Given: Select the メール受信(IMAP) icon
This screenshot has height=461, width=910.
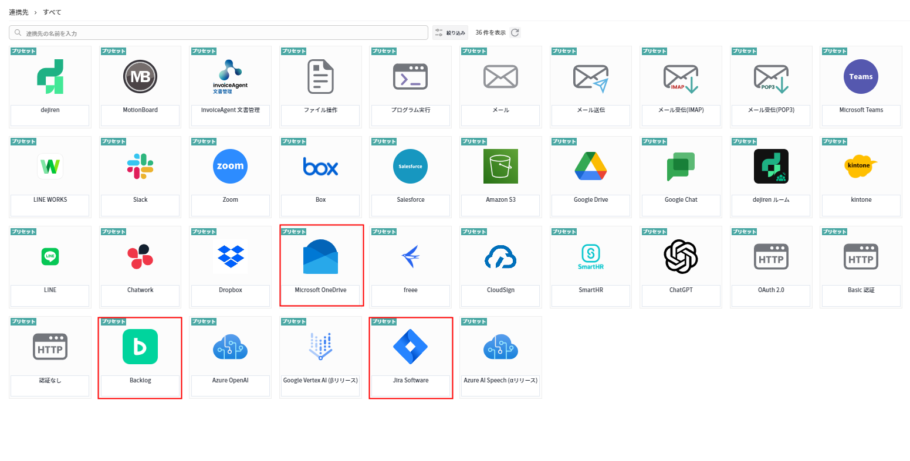Looking at the screenshot, I should [x=681, y=78].
